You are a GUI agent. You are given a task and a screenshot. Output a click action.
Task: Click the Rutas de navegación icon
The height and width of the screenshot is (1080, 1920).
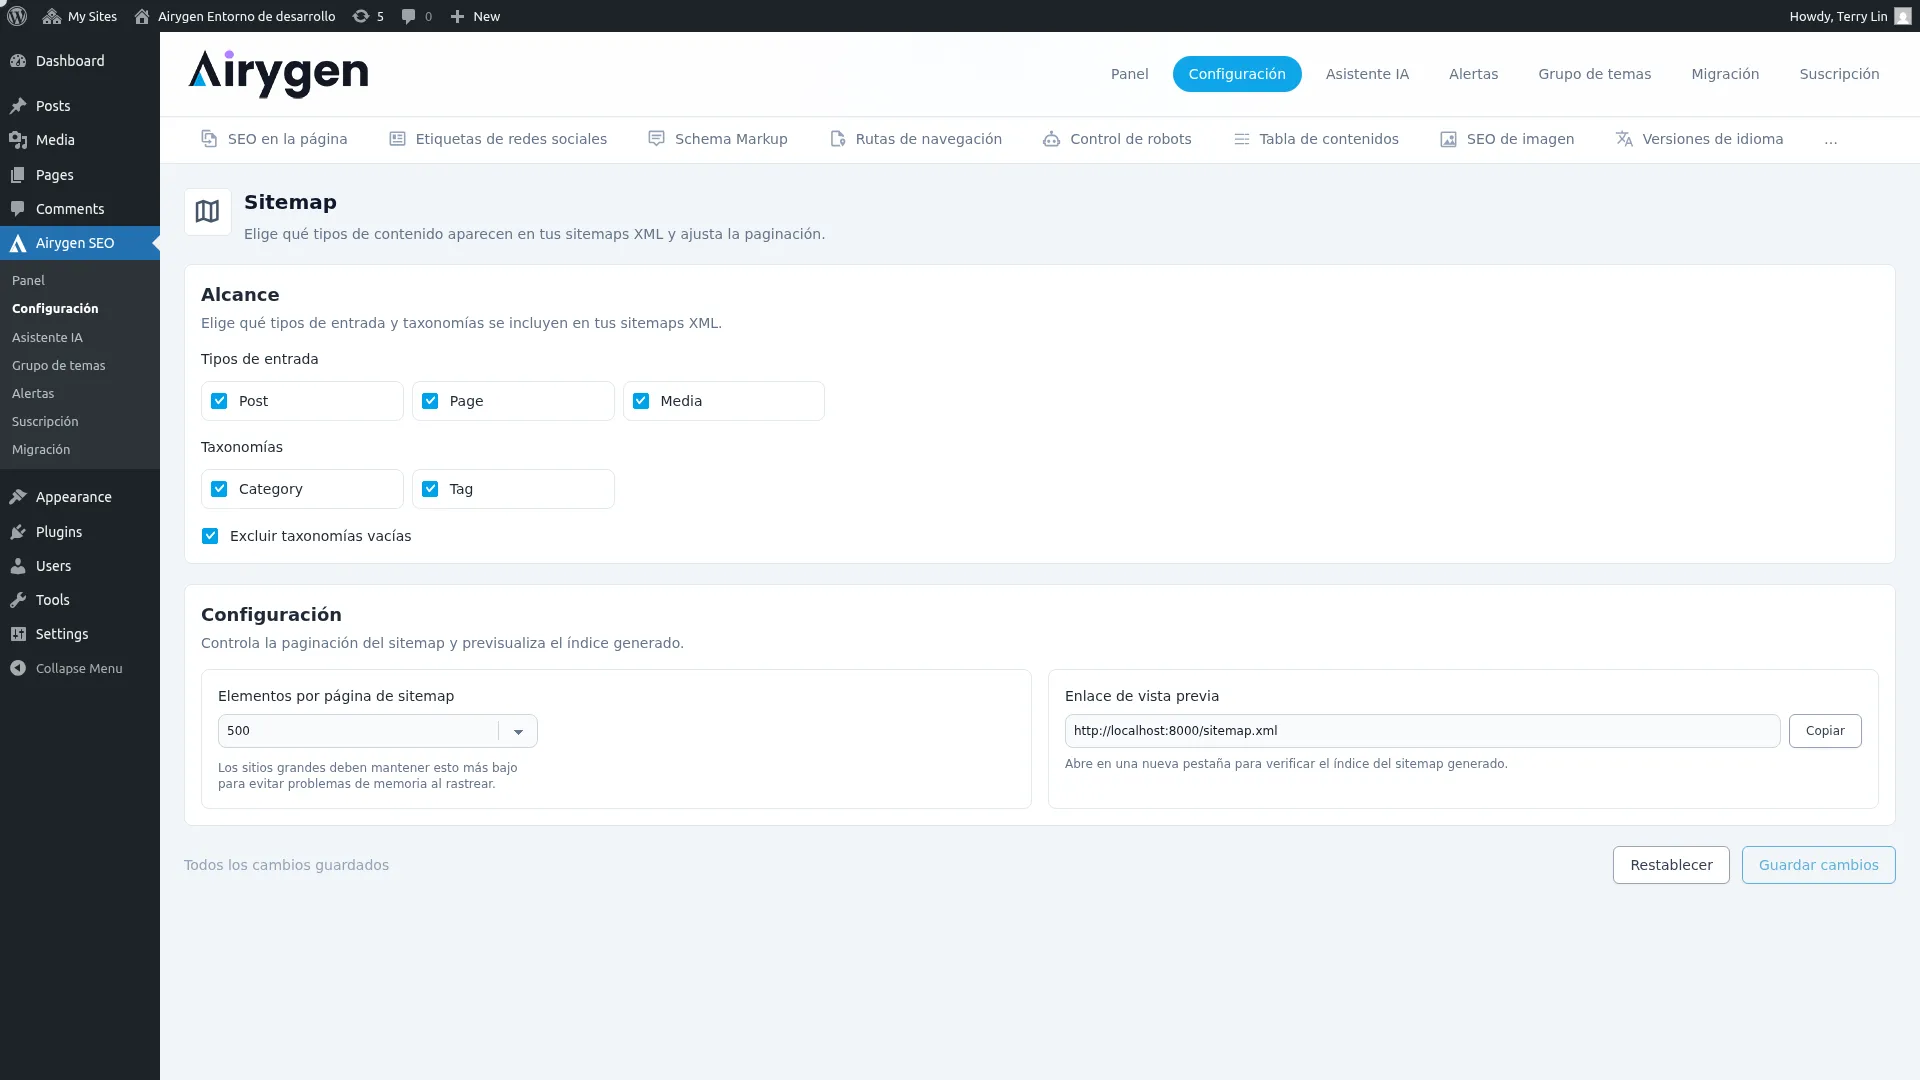837,139
